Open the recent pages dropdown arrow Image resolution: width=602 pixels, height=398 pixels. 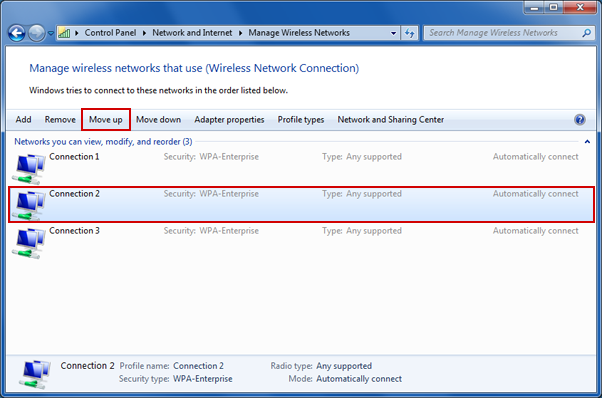(x=51, y=33)
